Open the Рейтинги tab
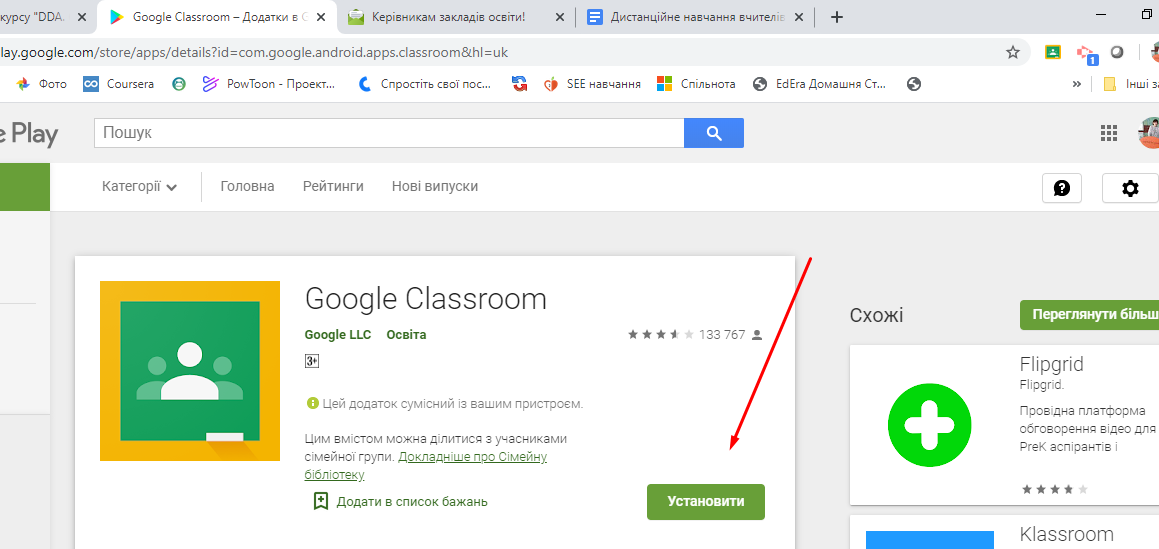This screenshot has height=549, width=1159. 333,186
